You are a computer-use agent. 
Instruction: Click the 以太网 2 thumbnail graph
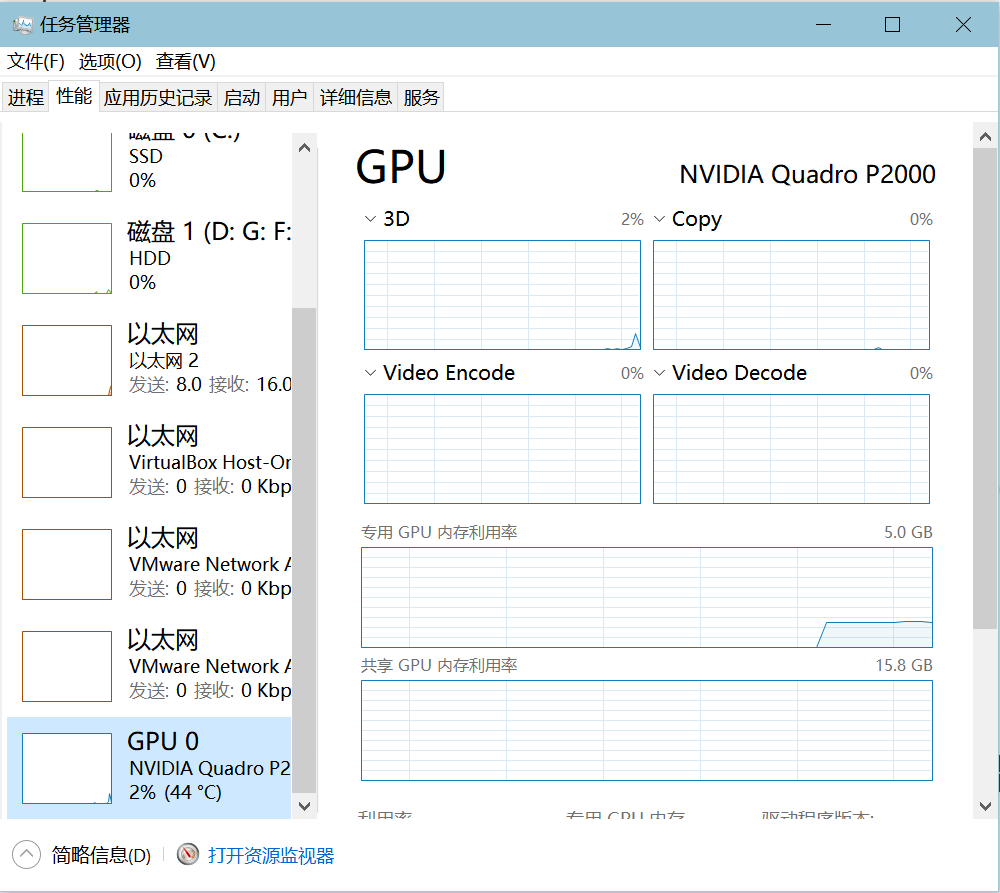pyautogui.click(x=67, y=360)
